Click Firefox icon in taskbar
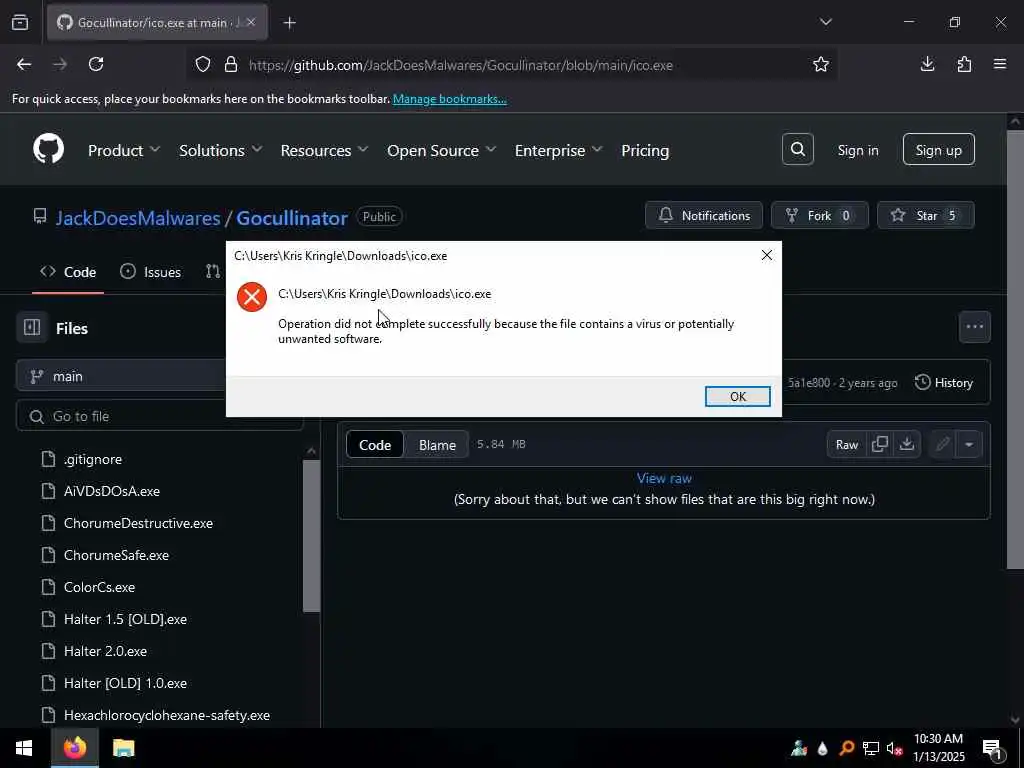Viewport: 1024px width, 768px height. point(74,748)
